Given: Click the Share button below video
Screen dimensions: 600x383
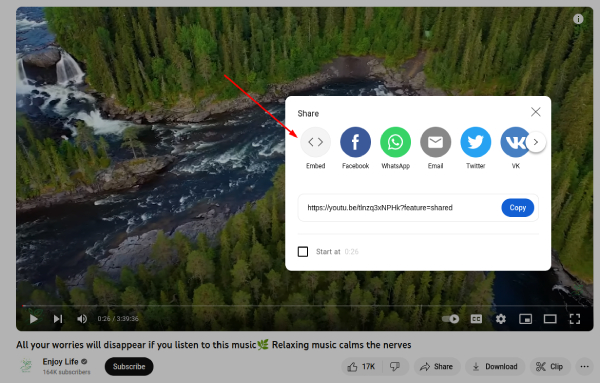Looking at the screenshot, I should [436, 367].
